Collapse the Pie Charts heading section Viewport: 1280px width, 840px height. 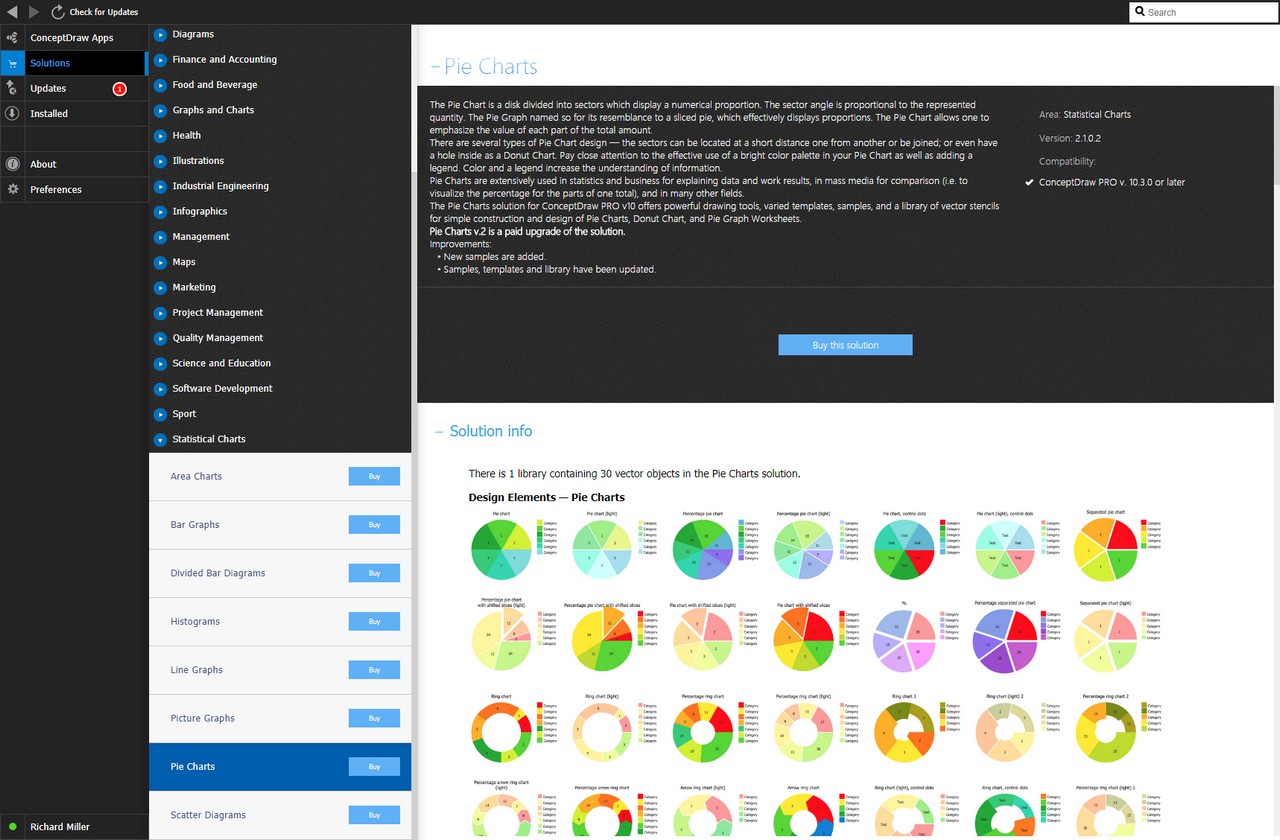coord(435,67)
